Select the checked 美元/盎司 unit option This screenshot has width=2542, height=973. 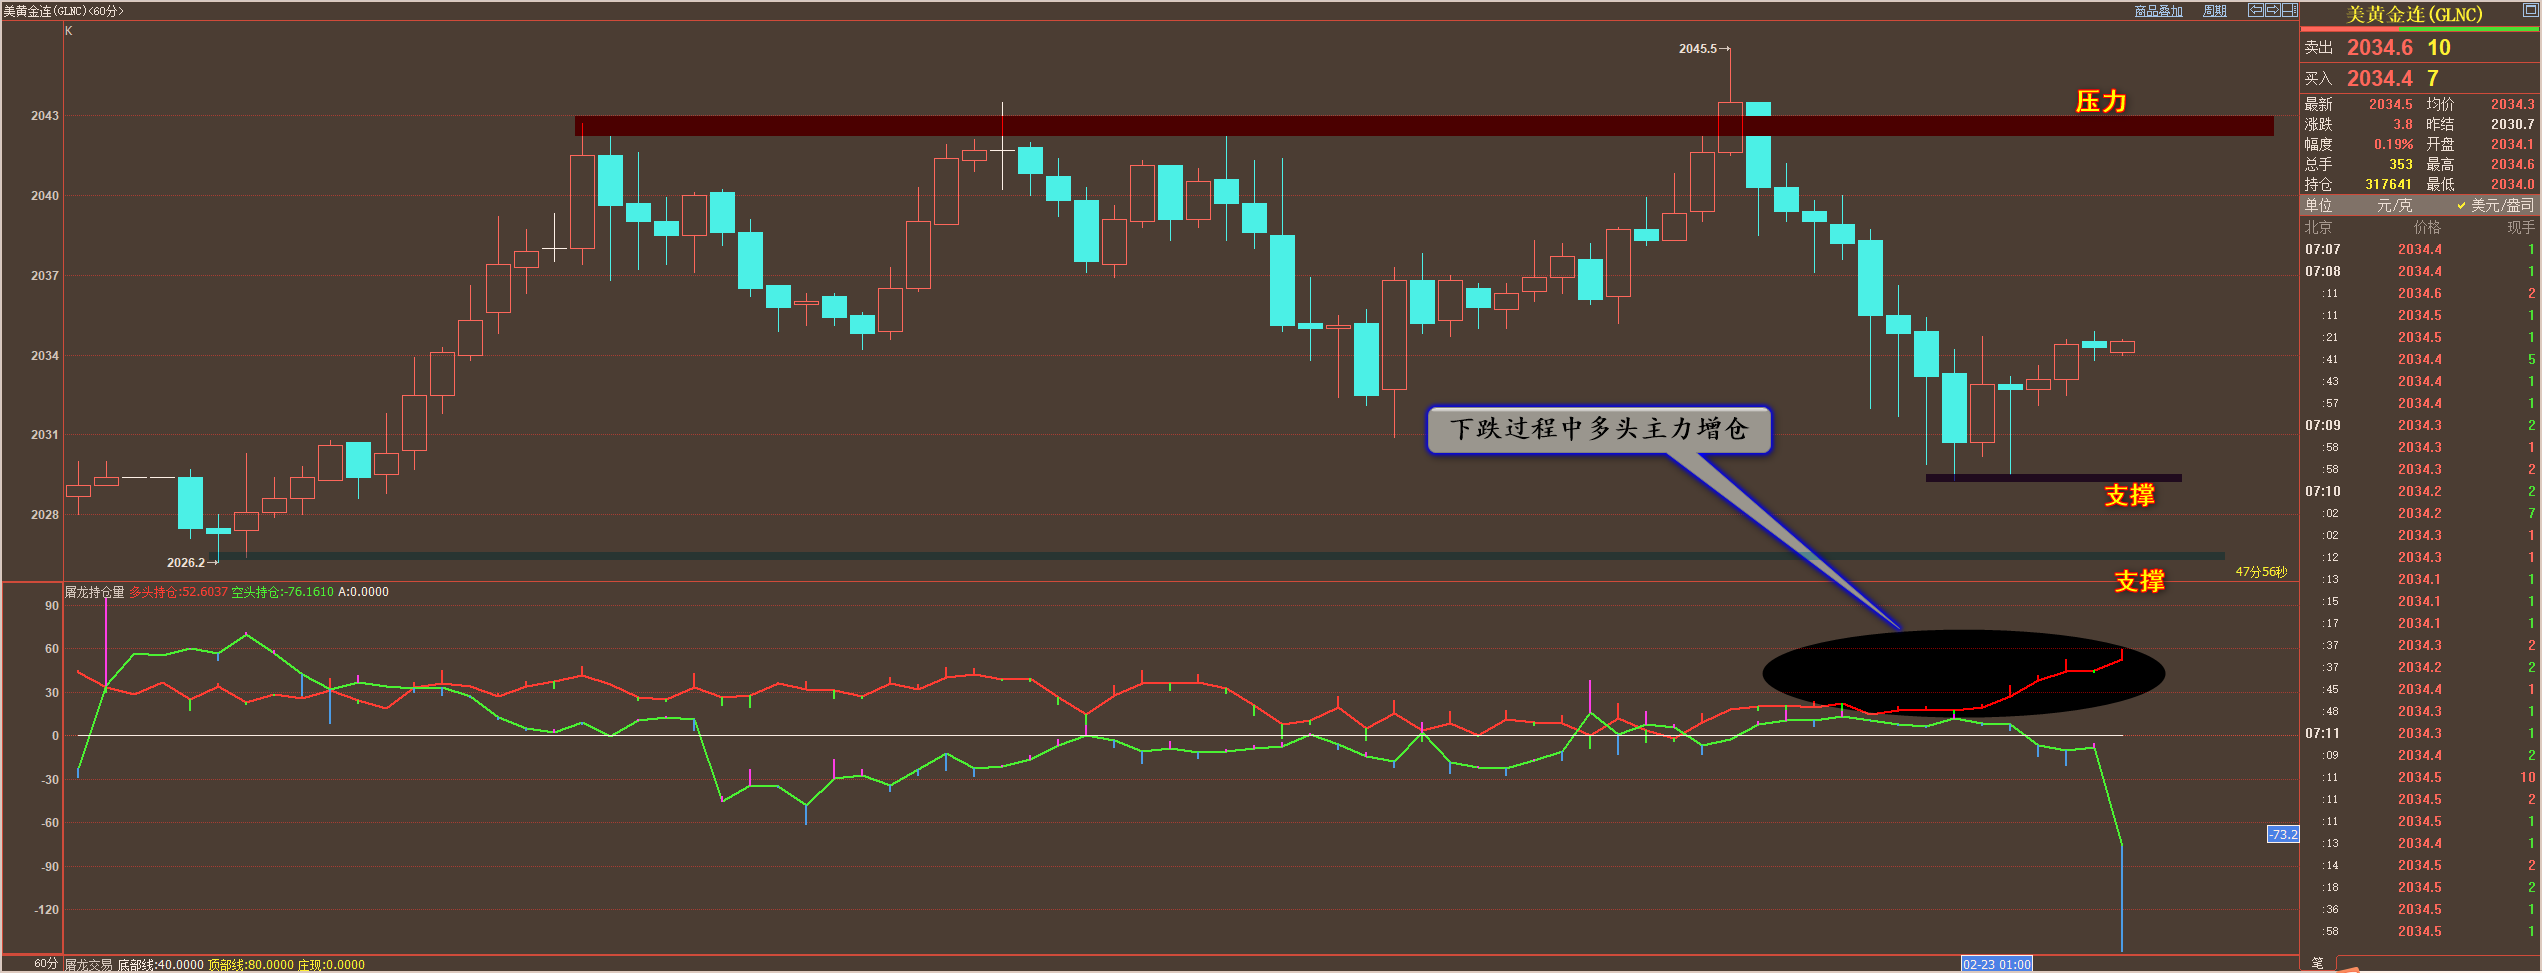2495,205
